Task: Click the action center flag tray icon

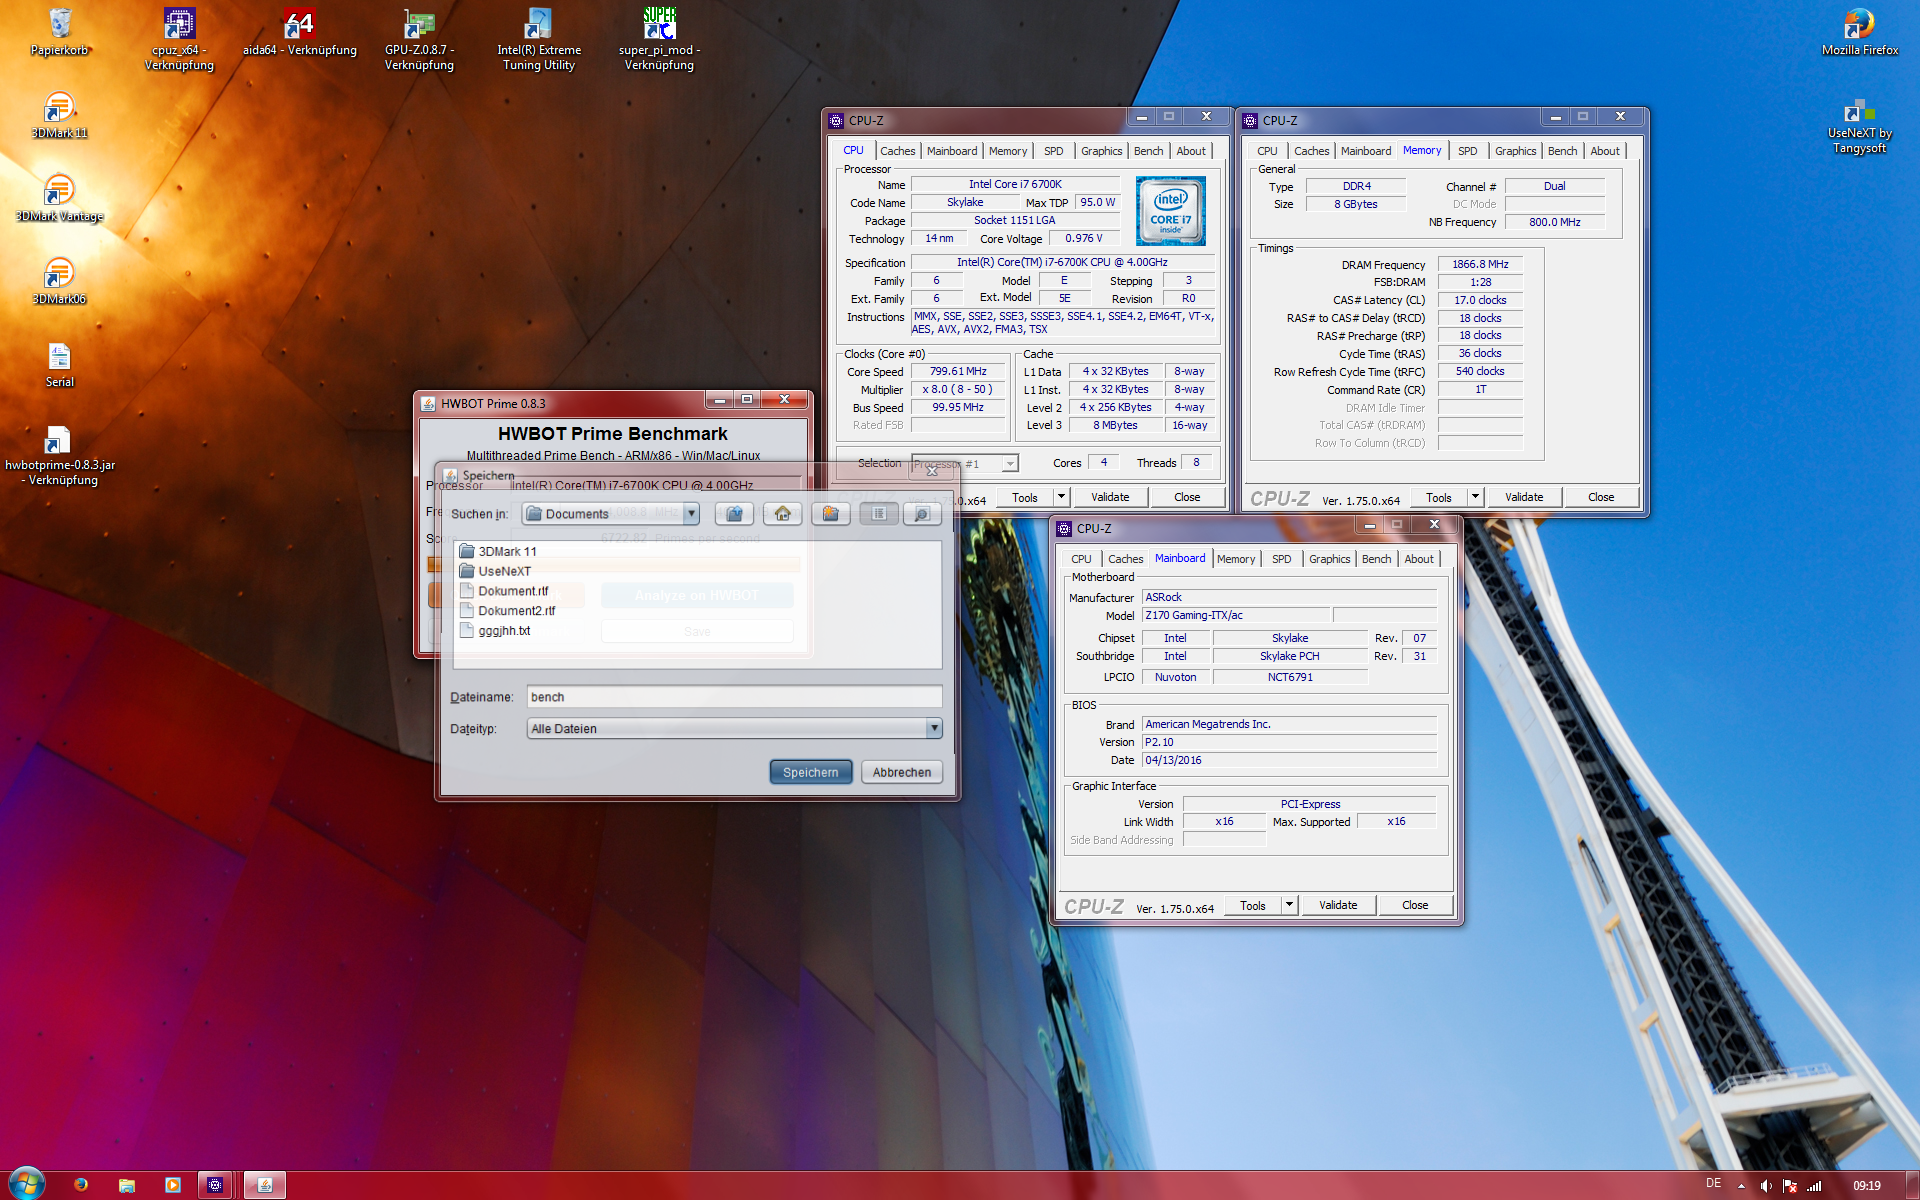Action: (1790, 1186)
